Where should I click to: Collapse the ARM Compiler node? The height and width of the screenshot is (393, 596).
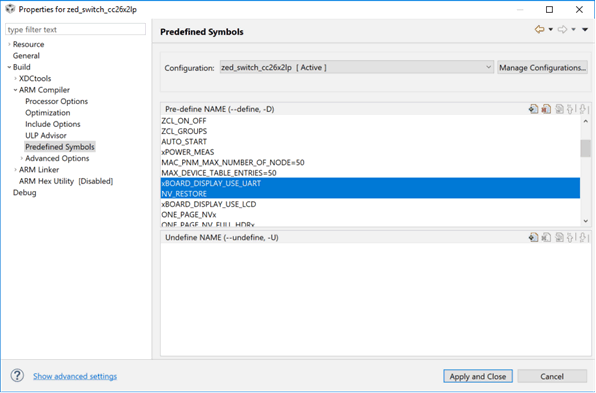[x=15, y=90]
